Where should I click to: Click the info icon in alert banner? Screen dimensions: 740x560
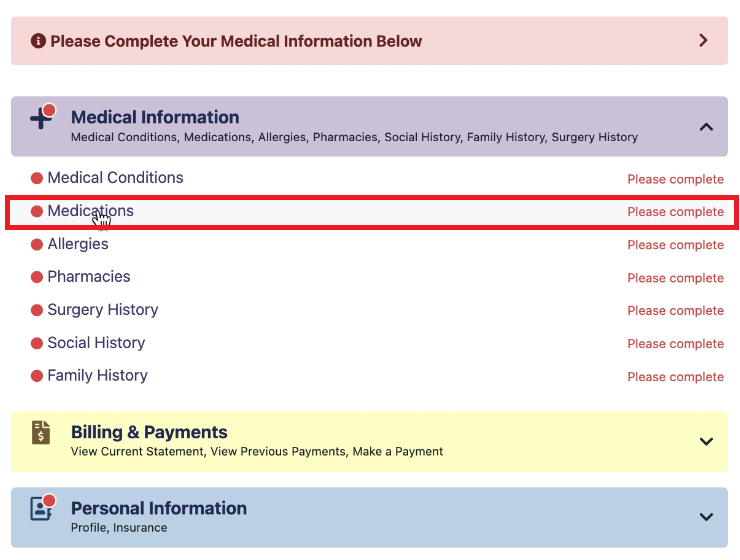(x=38, y=41)
